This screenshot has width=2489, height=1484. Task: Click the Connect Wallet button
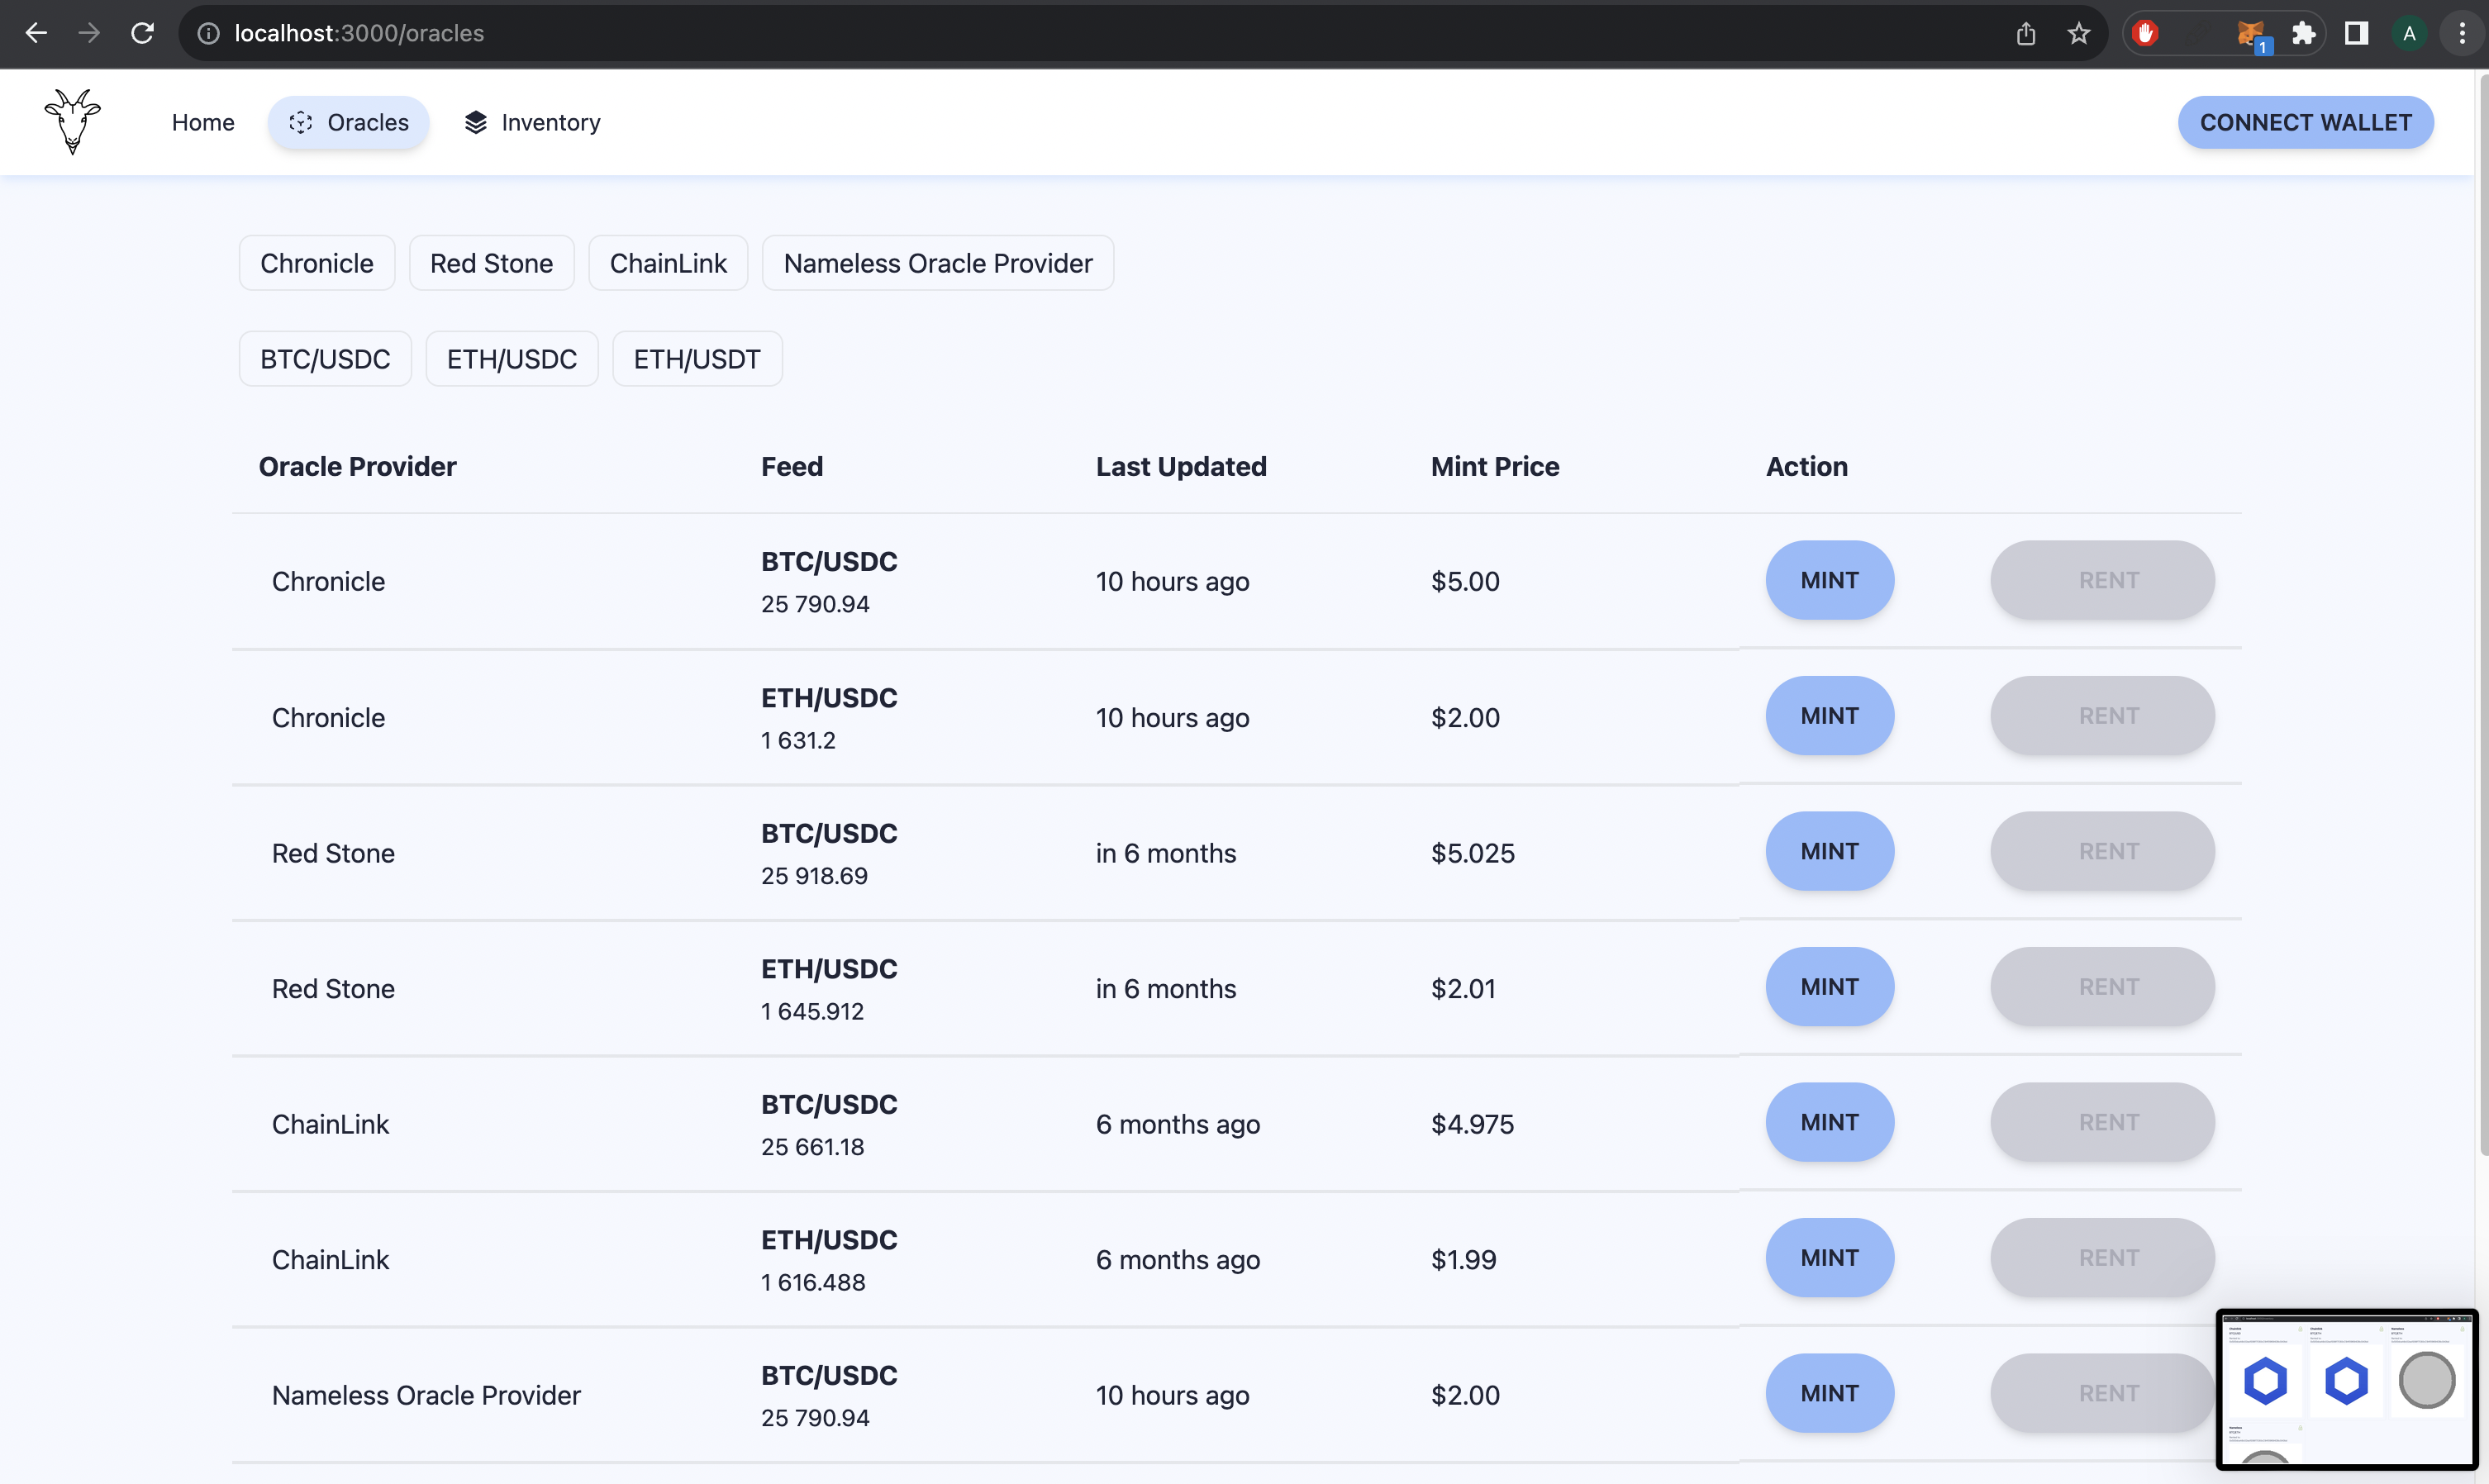2305,122
